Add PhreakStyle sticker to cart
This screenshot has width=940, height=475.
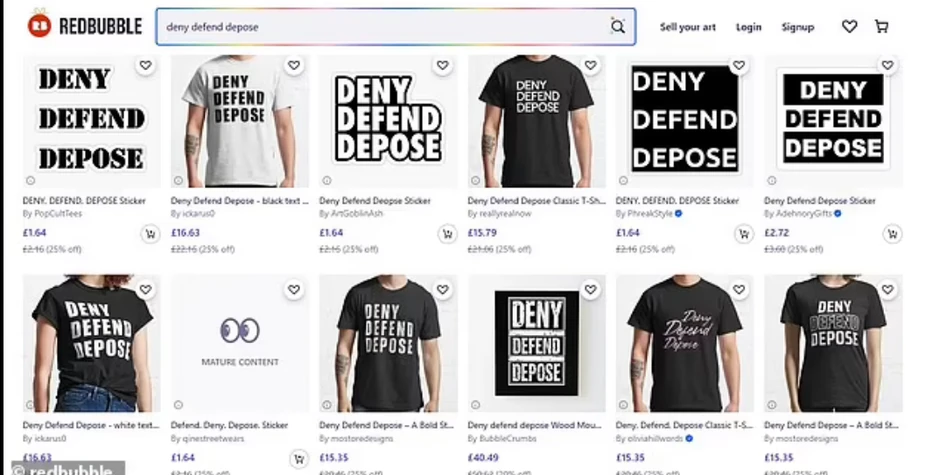[x=743, y=234]
